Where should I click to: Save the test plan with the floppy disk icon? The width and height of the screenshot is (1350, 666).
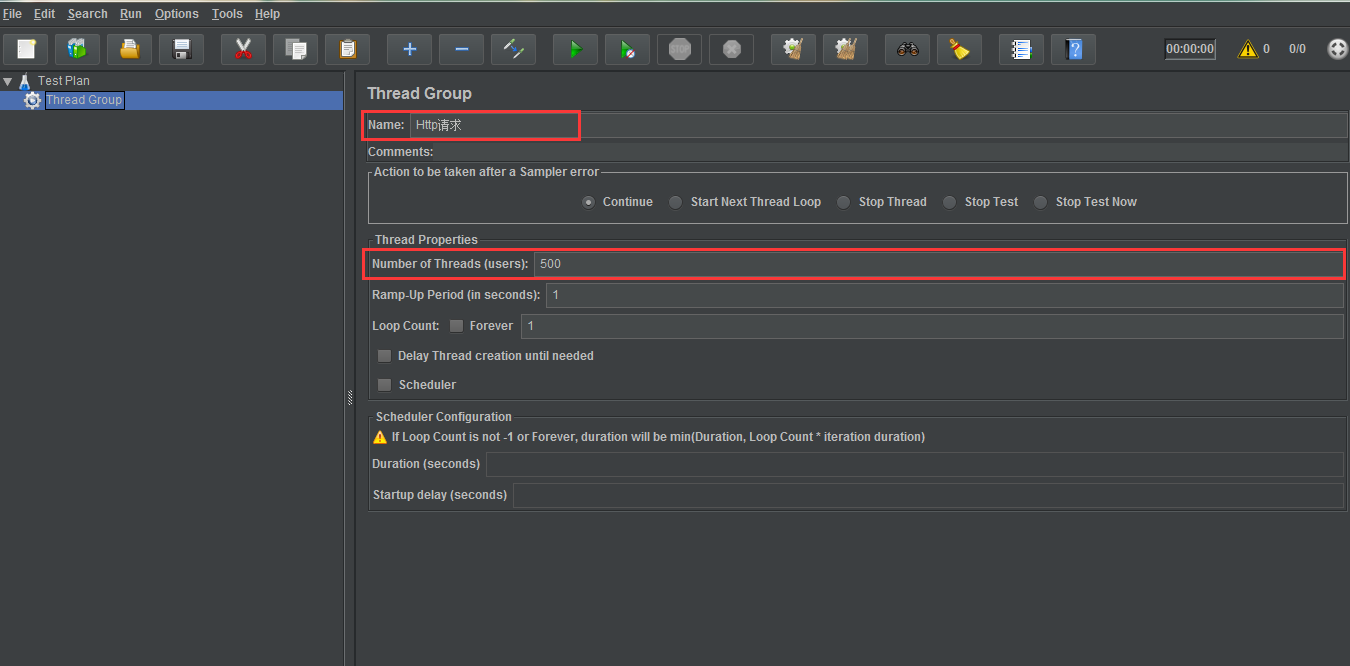coord(181,49)
